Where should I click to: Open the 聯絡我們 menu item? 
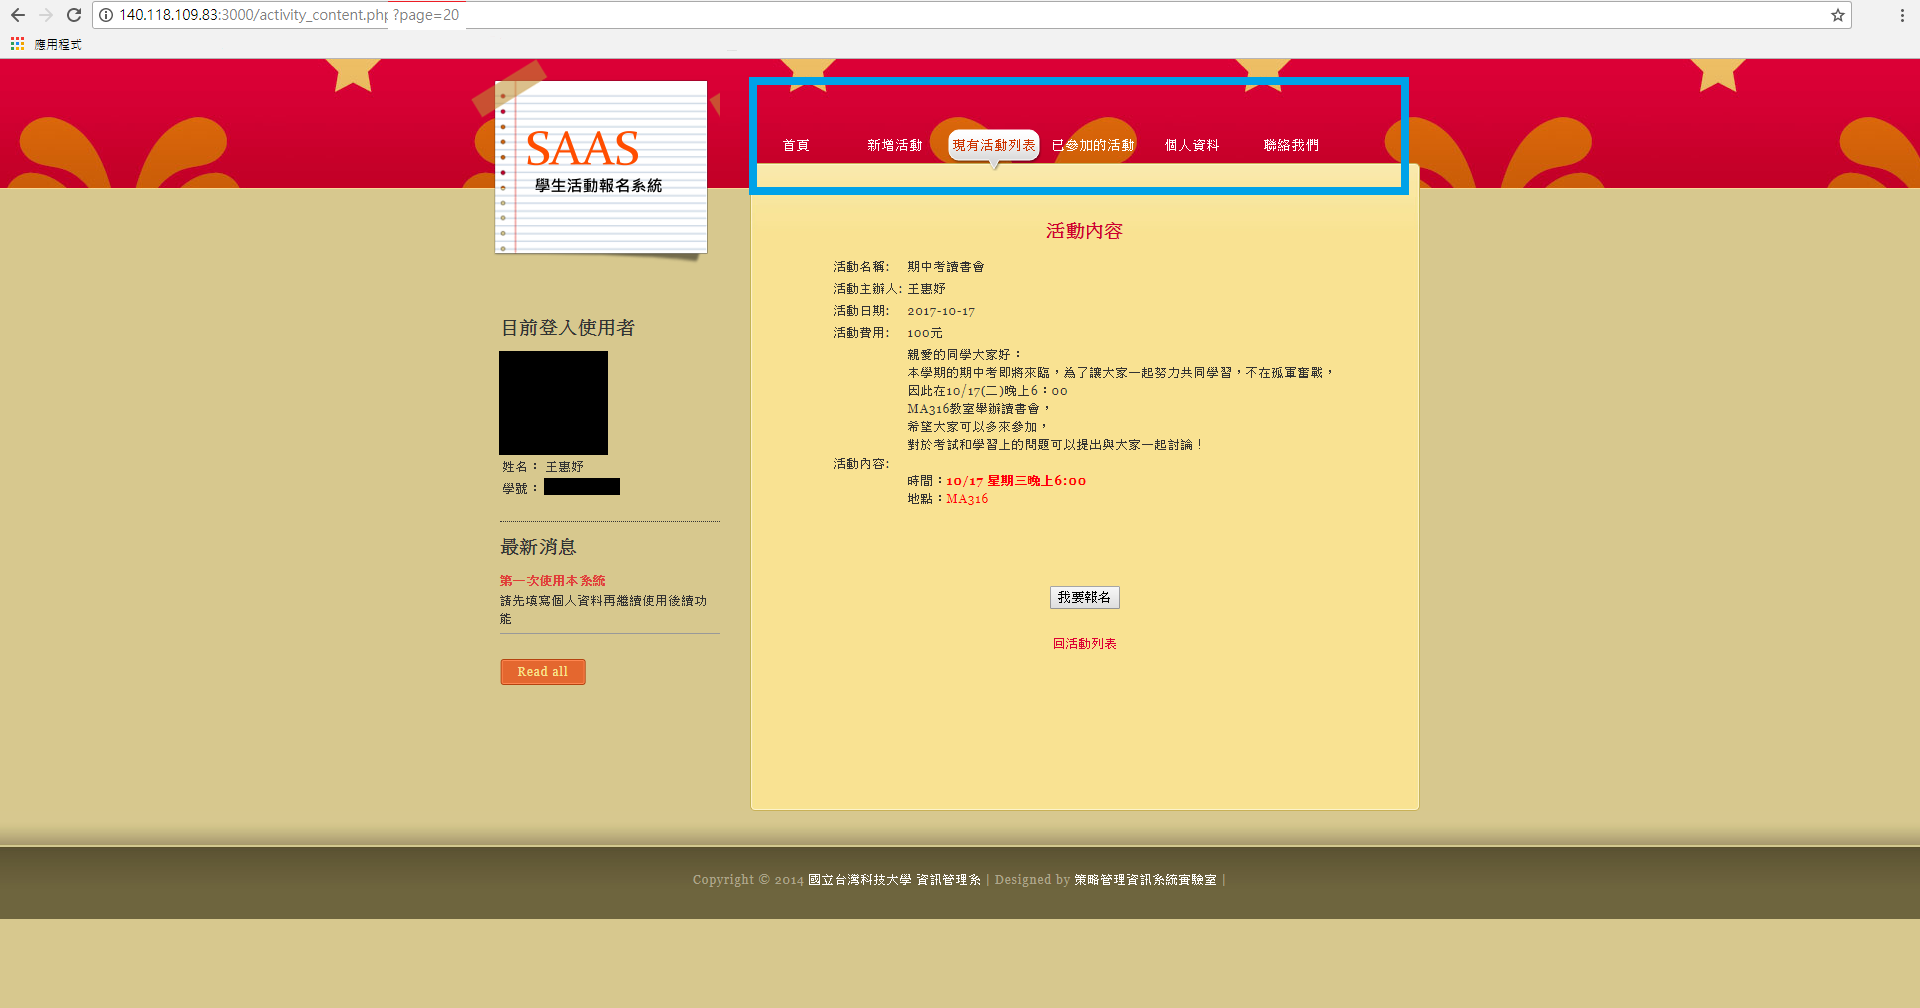tap(1291, 145)
